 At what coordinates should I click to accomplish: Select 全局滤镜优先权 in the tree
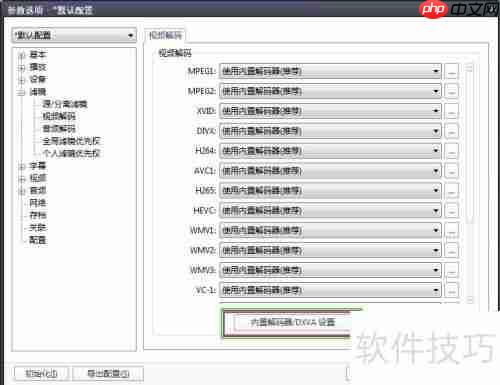coord(71,141)
